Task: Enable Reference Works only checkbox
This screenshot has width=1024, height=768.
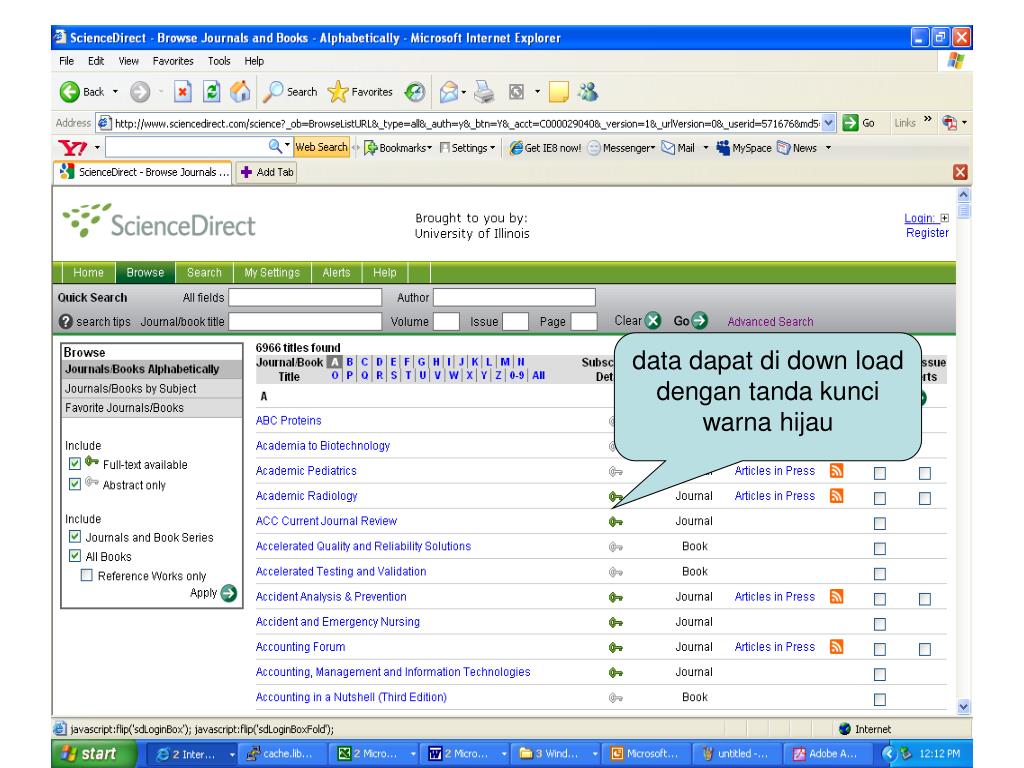Action: (86, 575)
